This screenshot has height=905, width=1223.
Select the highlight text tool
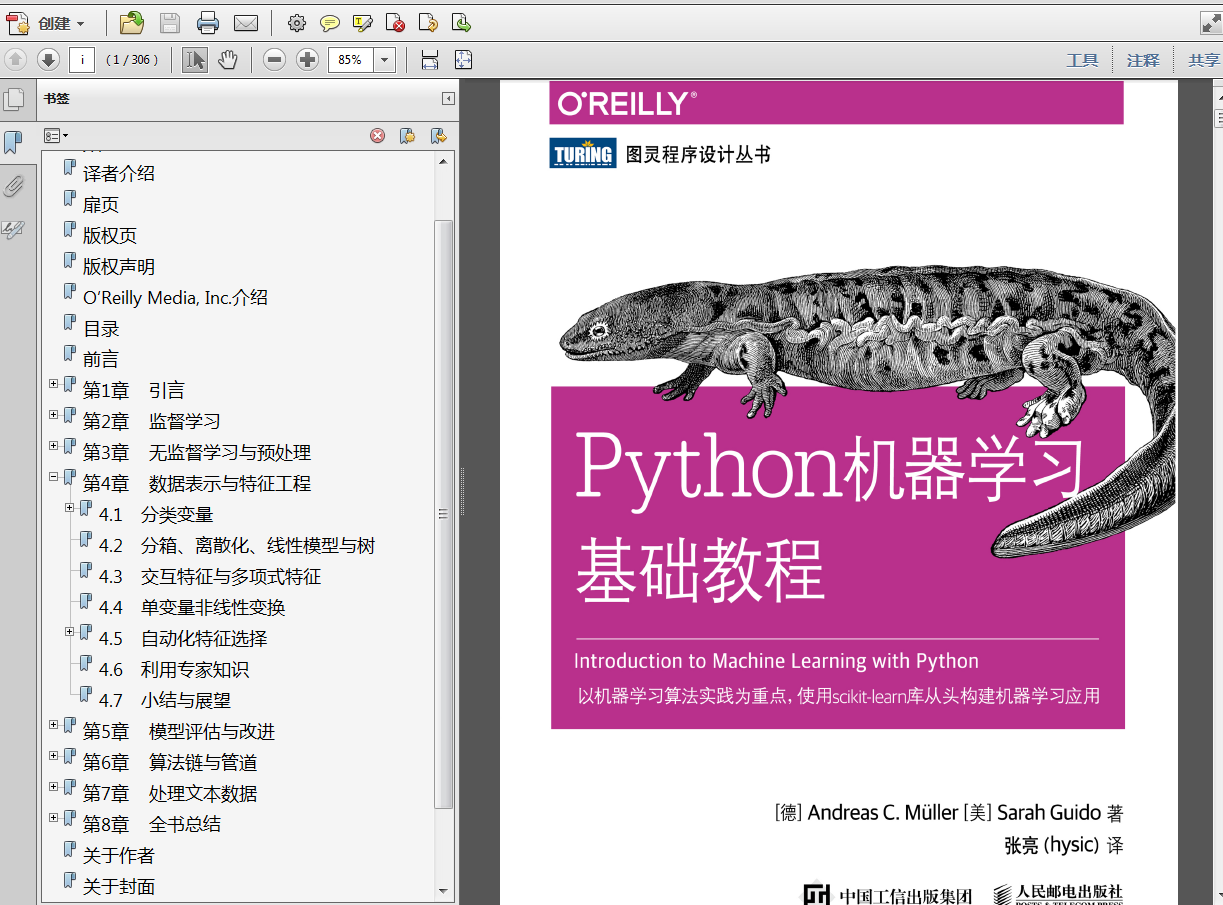click(x=362, y=23)
